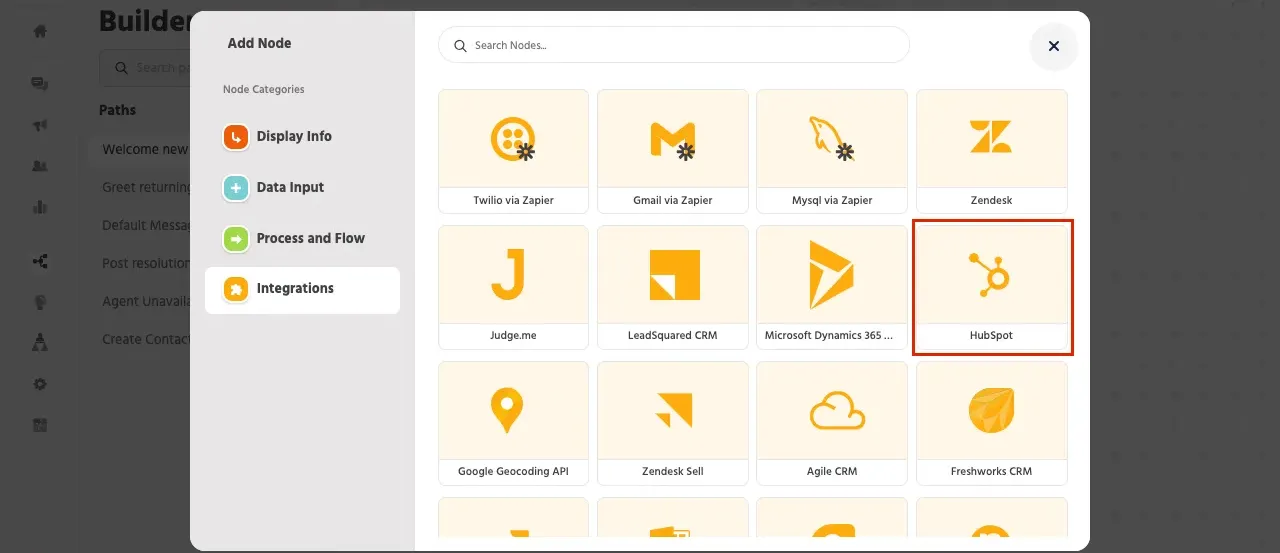This screenshot has height=553, width=1280.
Task: Close the Add Node dialog
Action: 1053,46
